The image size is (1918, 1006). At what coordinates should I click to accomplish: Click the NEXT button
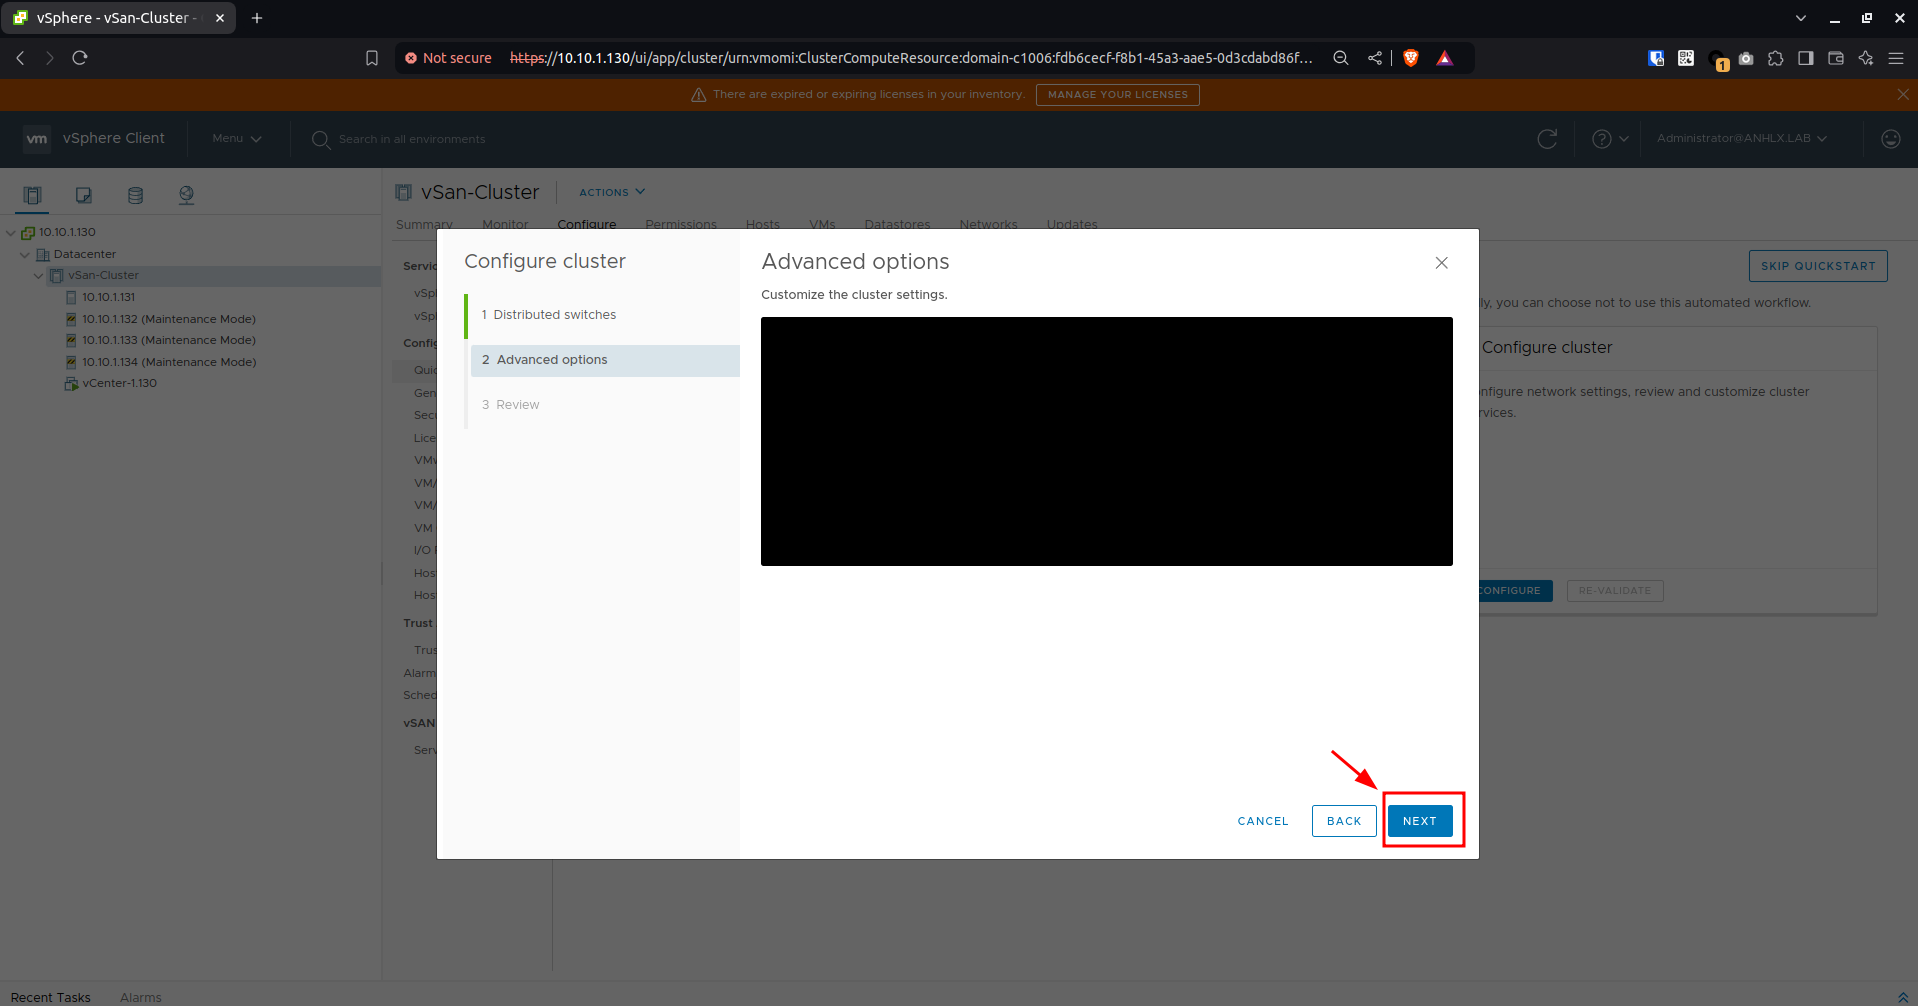tap(1419, 820)
